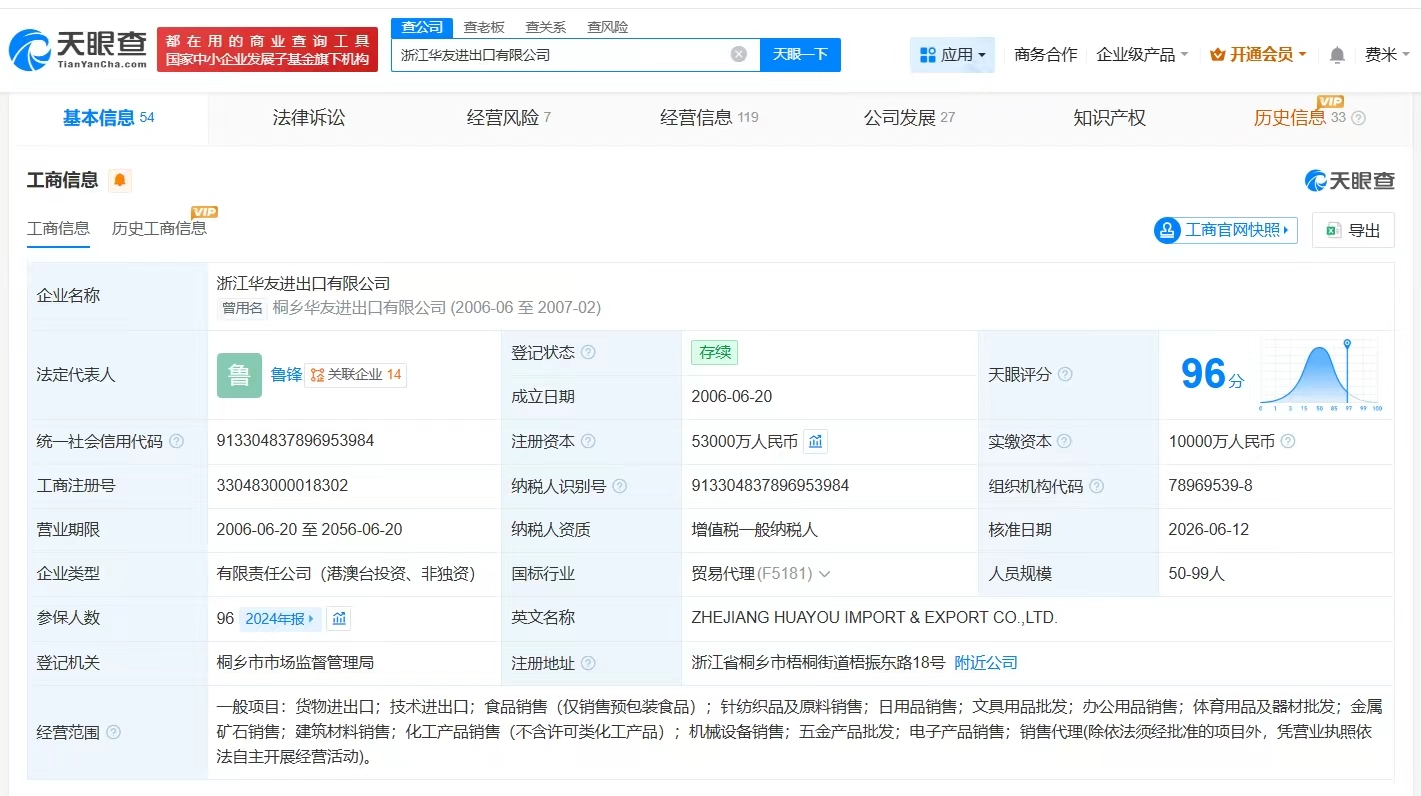Open the TianYanCha logo homepage
1421x796 pixels.
(x=78, y=48)
